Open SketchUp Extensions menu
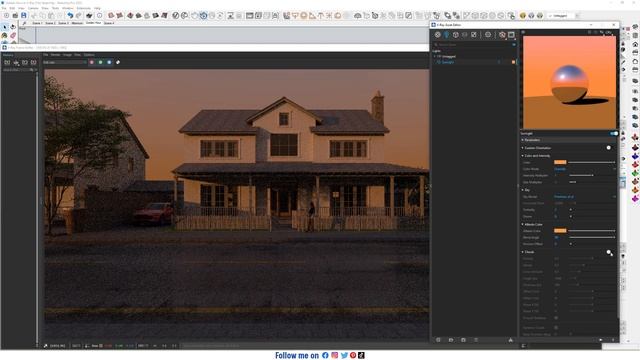The height and width of the screenshot is (360, 640). pyautogui.click(x=84, y=8)
